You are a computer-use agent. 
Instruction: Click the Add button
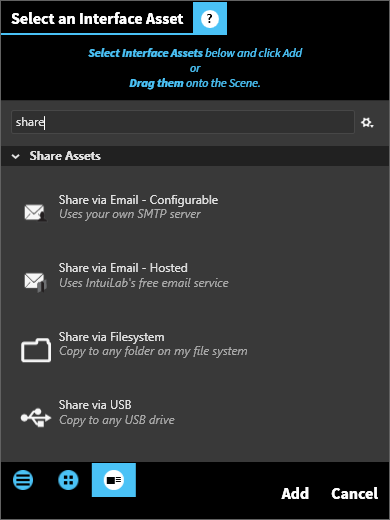pyautogui.click(x=295, y=494)
